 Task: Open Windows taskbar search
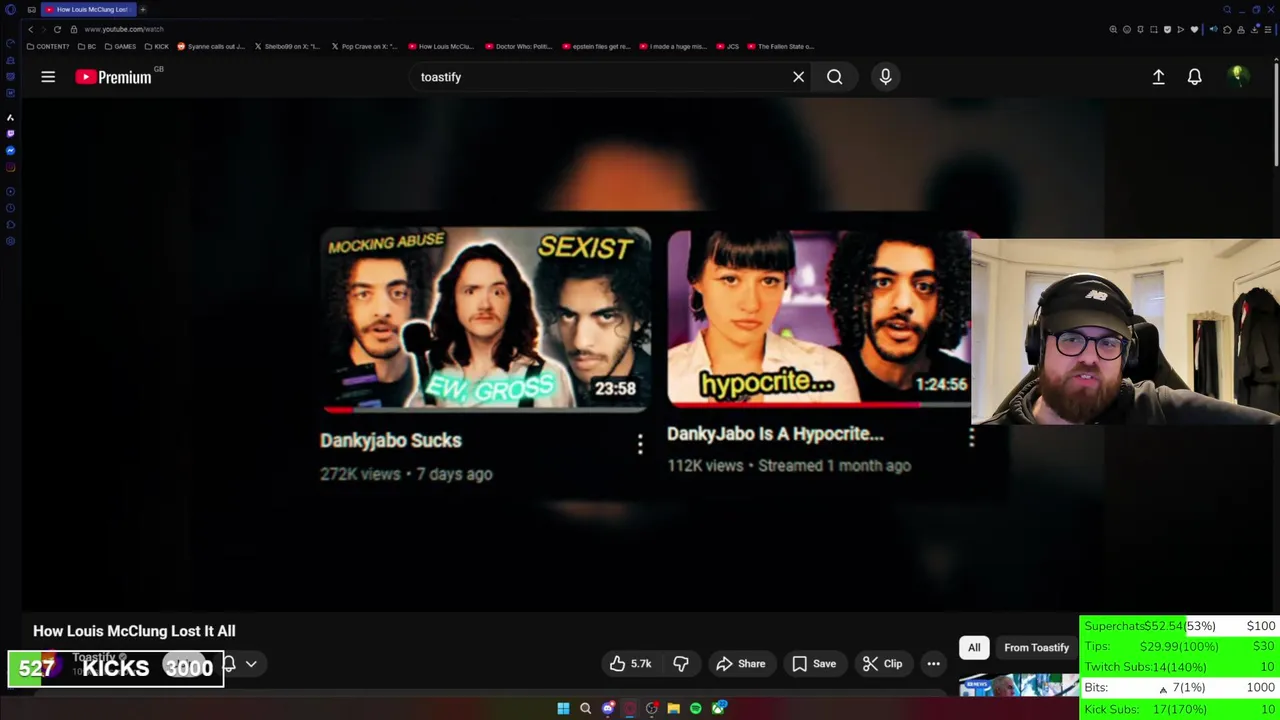point(585,709)
